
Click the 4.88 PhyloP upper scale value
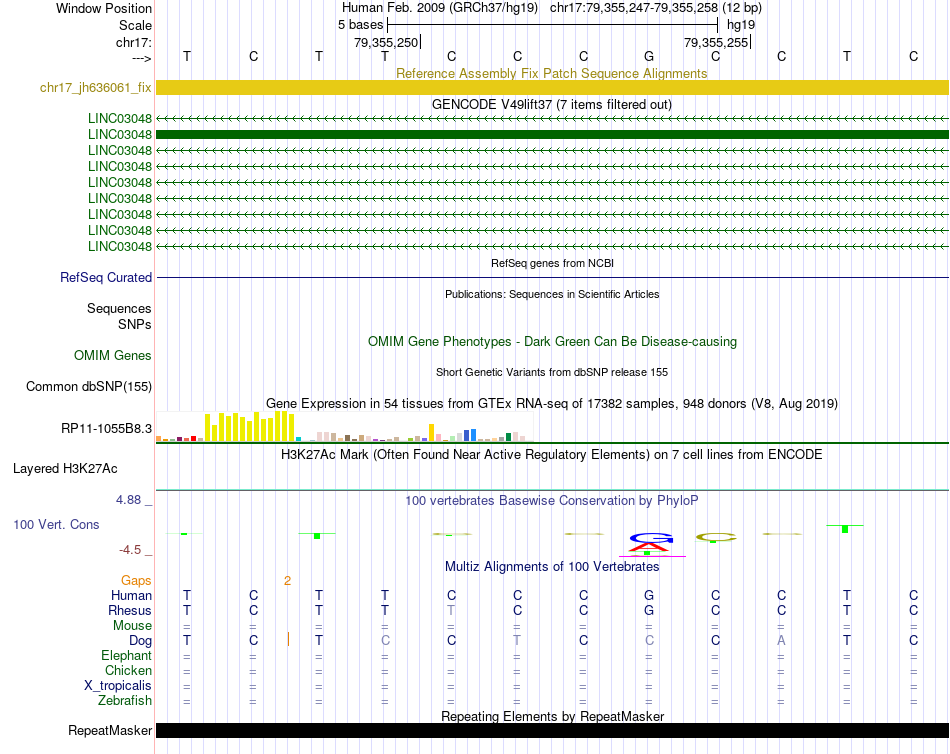(128, 500)
